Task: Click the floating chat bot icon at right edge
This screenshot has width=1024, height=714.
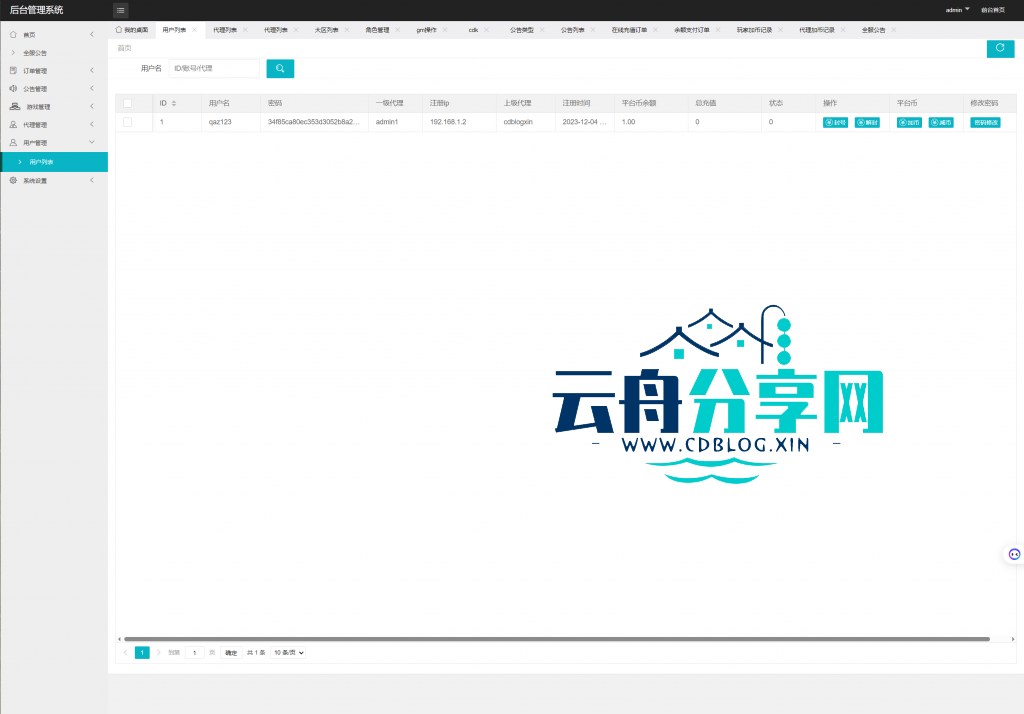Action: (1014, 554)
